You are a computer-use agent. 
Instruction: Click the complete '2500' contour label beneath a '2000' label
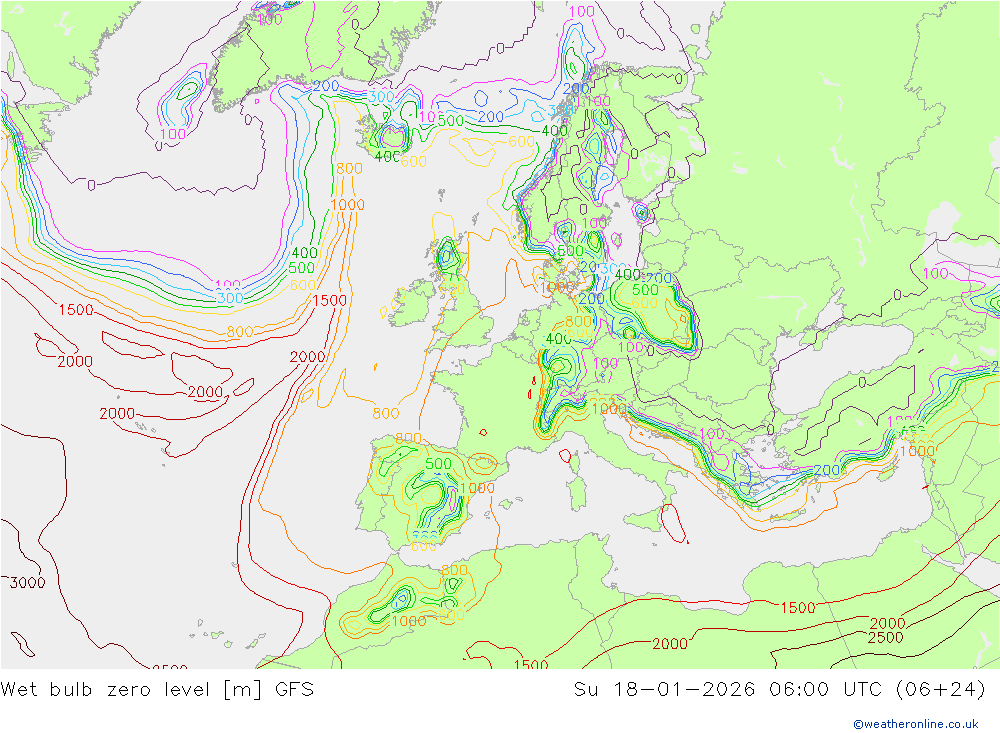coord(885,637)
